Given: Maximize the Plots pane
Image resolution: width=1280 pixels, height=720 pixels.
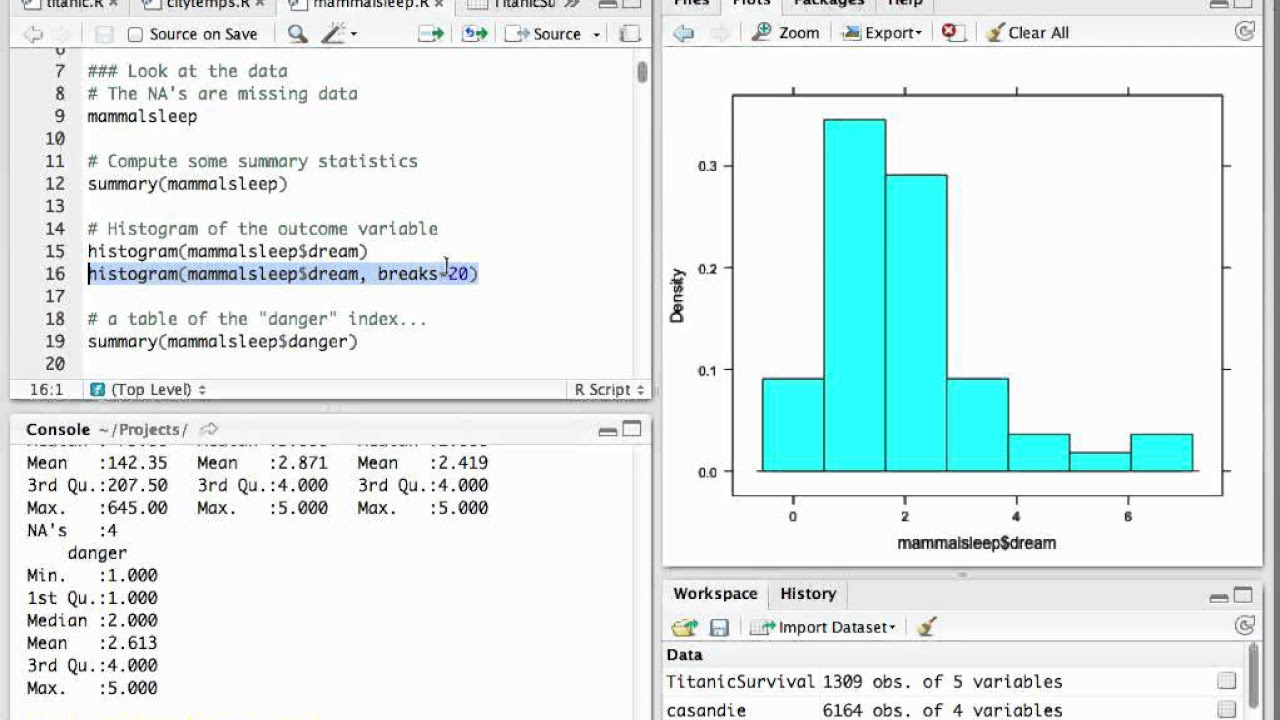Looking at the screenshot, I should (x=1242, y=4).
